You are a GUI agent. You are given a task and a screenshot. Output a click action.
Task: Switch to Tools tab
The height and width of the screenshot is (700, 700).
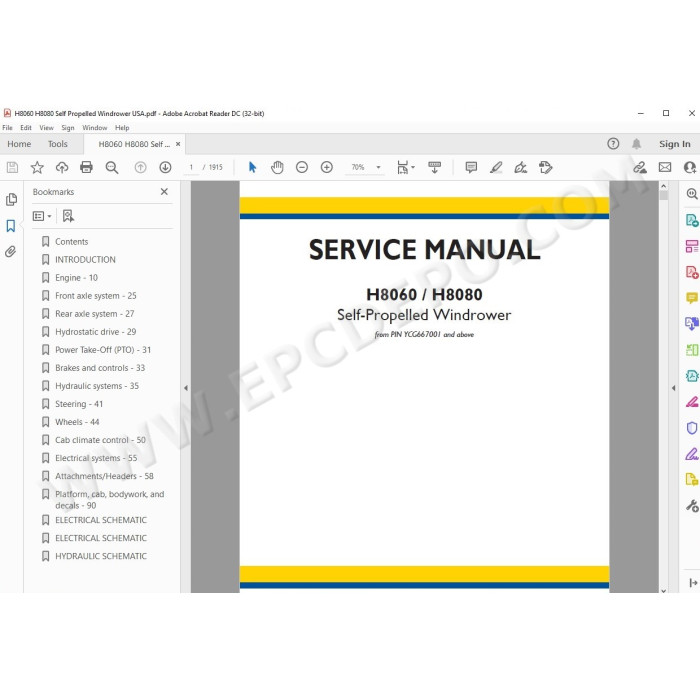[x=58, y=144]
